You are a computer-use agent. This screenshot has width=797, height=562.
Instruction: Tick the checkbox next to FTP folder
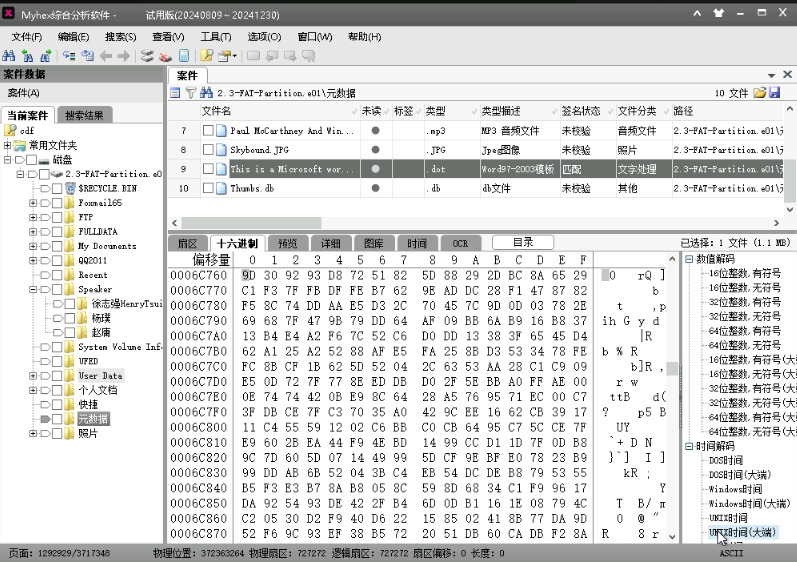[x=57, y=217]
